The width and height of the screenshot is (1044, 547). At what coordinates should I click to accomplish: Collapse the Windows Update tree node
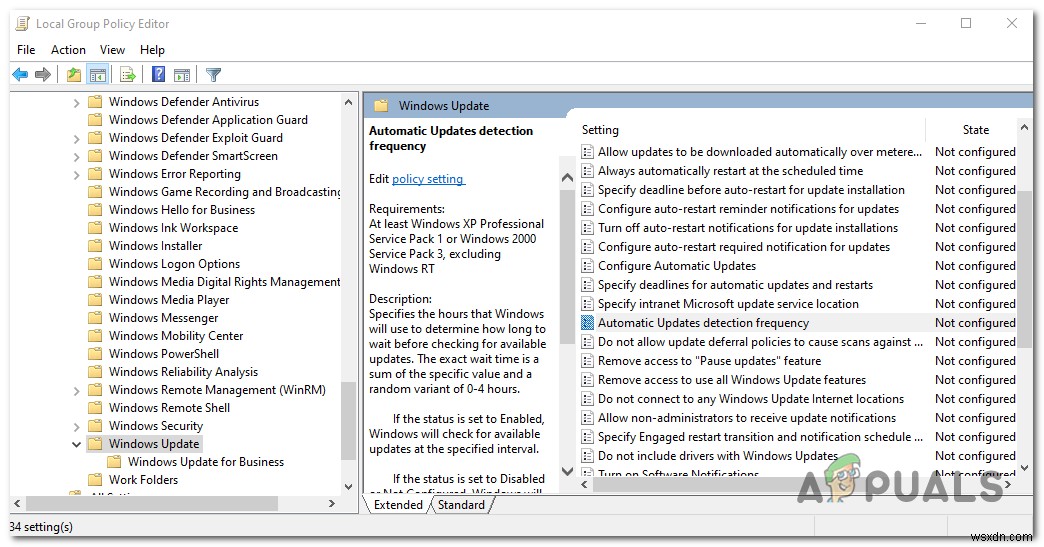tap(76, 444)
